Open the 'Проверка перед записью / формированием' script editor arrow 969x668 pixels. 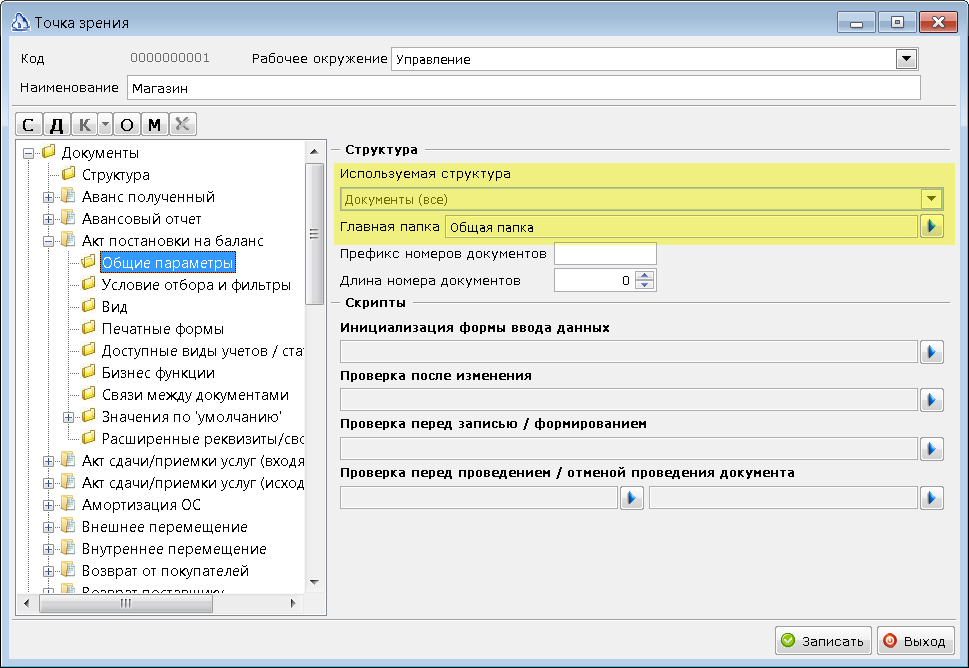[x=932, y=449]
